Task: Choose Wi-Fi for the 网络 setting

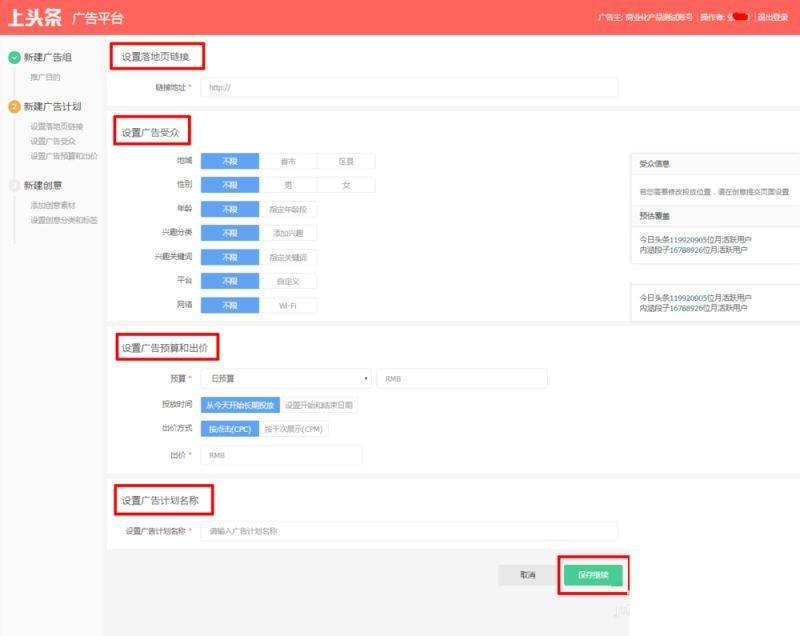Action: point(288,305)
